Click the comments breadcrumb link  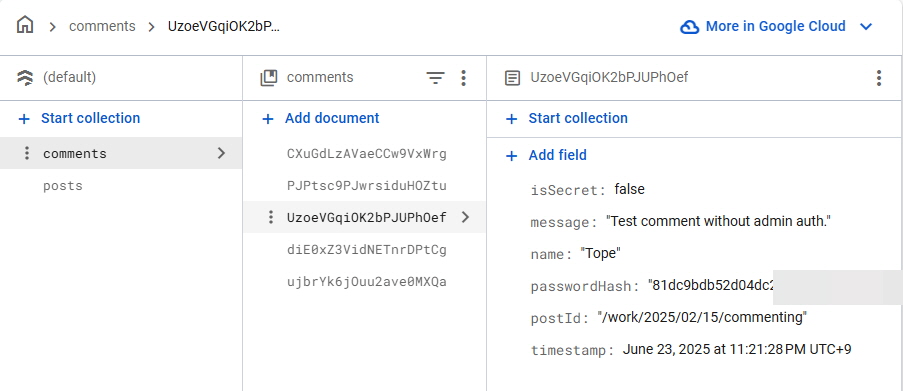coord(102,26)
